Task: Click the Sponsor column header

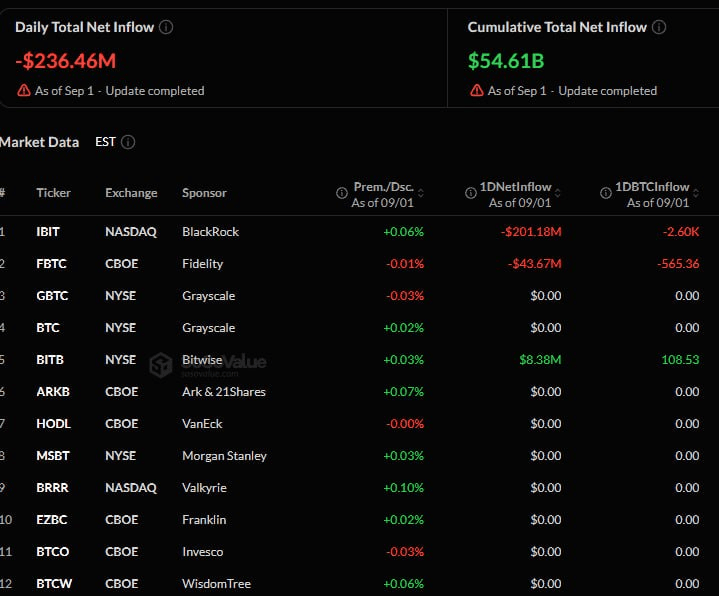Action: coord(204,193)
